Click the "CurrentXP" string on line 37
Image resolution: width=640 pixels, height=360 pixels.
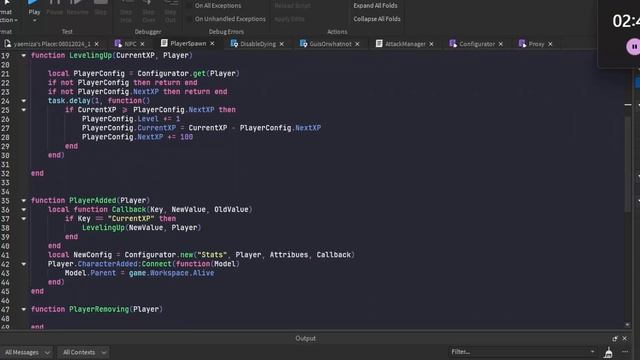(x=131, y=218)
